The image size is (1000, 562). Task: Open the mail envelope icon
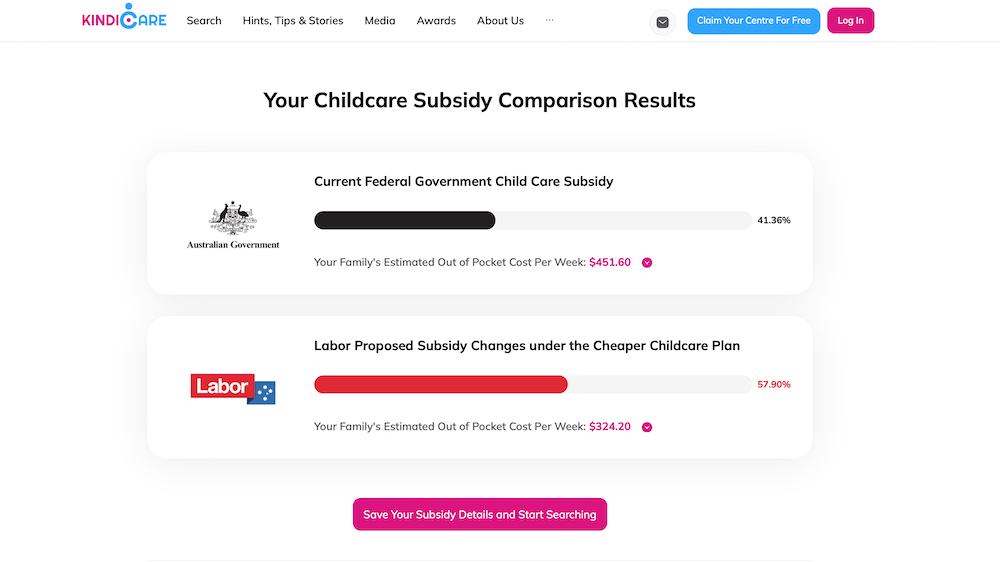pos(662,22)
